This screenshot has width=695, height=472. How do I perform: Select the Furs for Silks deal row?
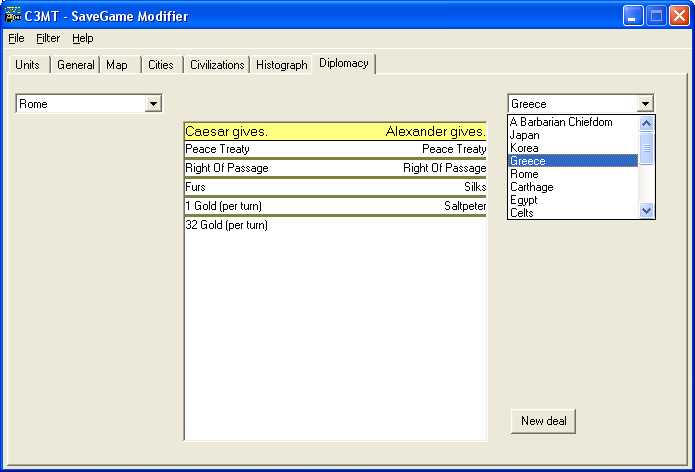click(x=335, y=187)
